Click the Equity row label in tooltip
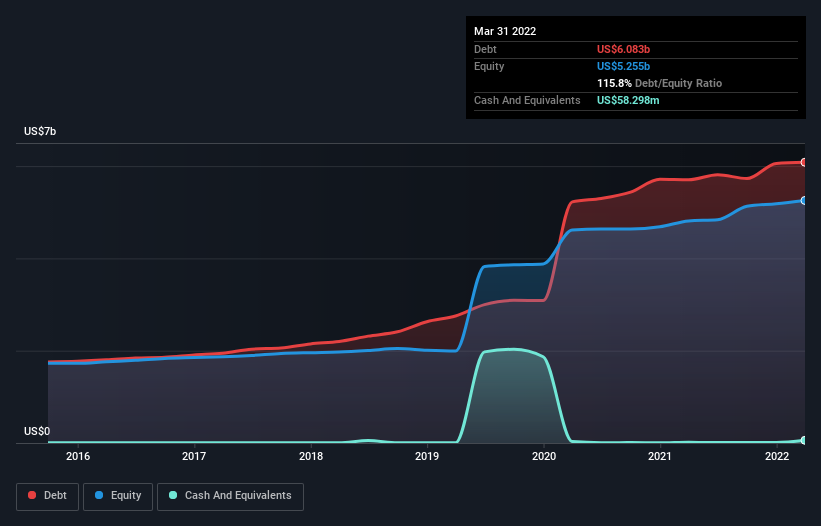This screenshot has width=821, height=526. coord(489,66)
